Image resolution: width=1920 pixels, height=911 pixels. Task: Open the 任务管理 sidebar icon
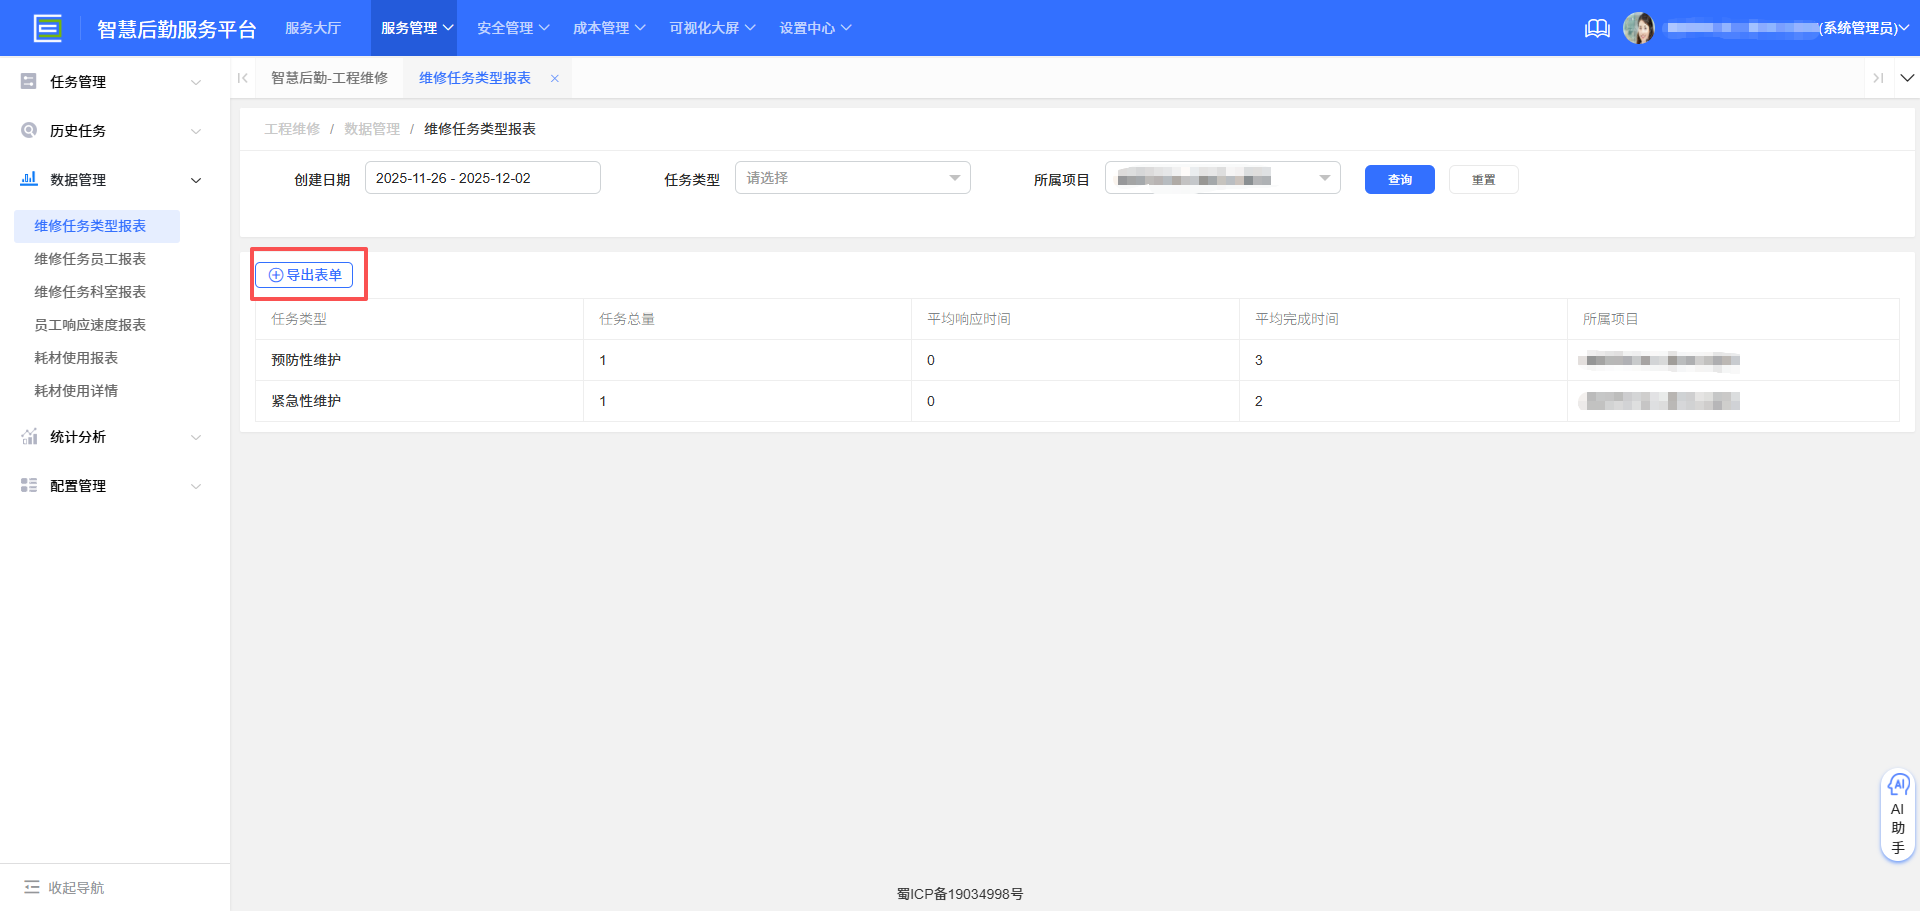coord(28,81)
